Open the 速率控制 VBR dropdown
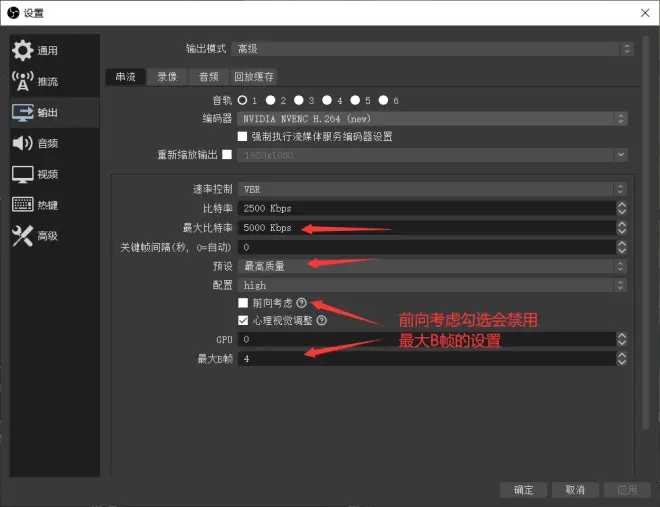The height and width of the screenshot is (507, 660). coord(432,189)
